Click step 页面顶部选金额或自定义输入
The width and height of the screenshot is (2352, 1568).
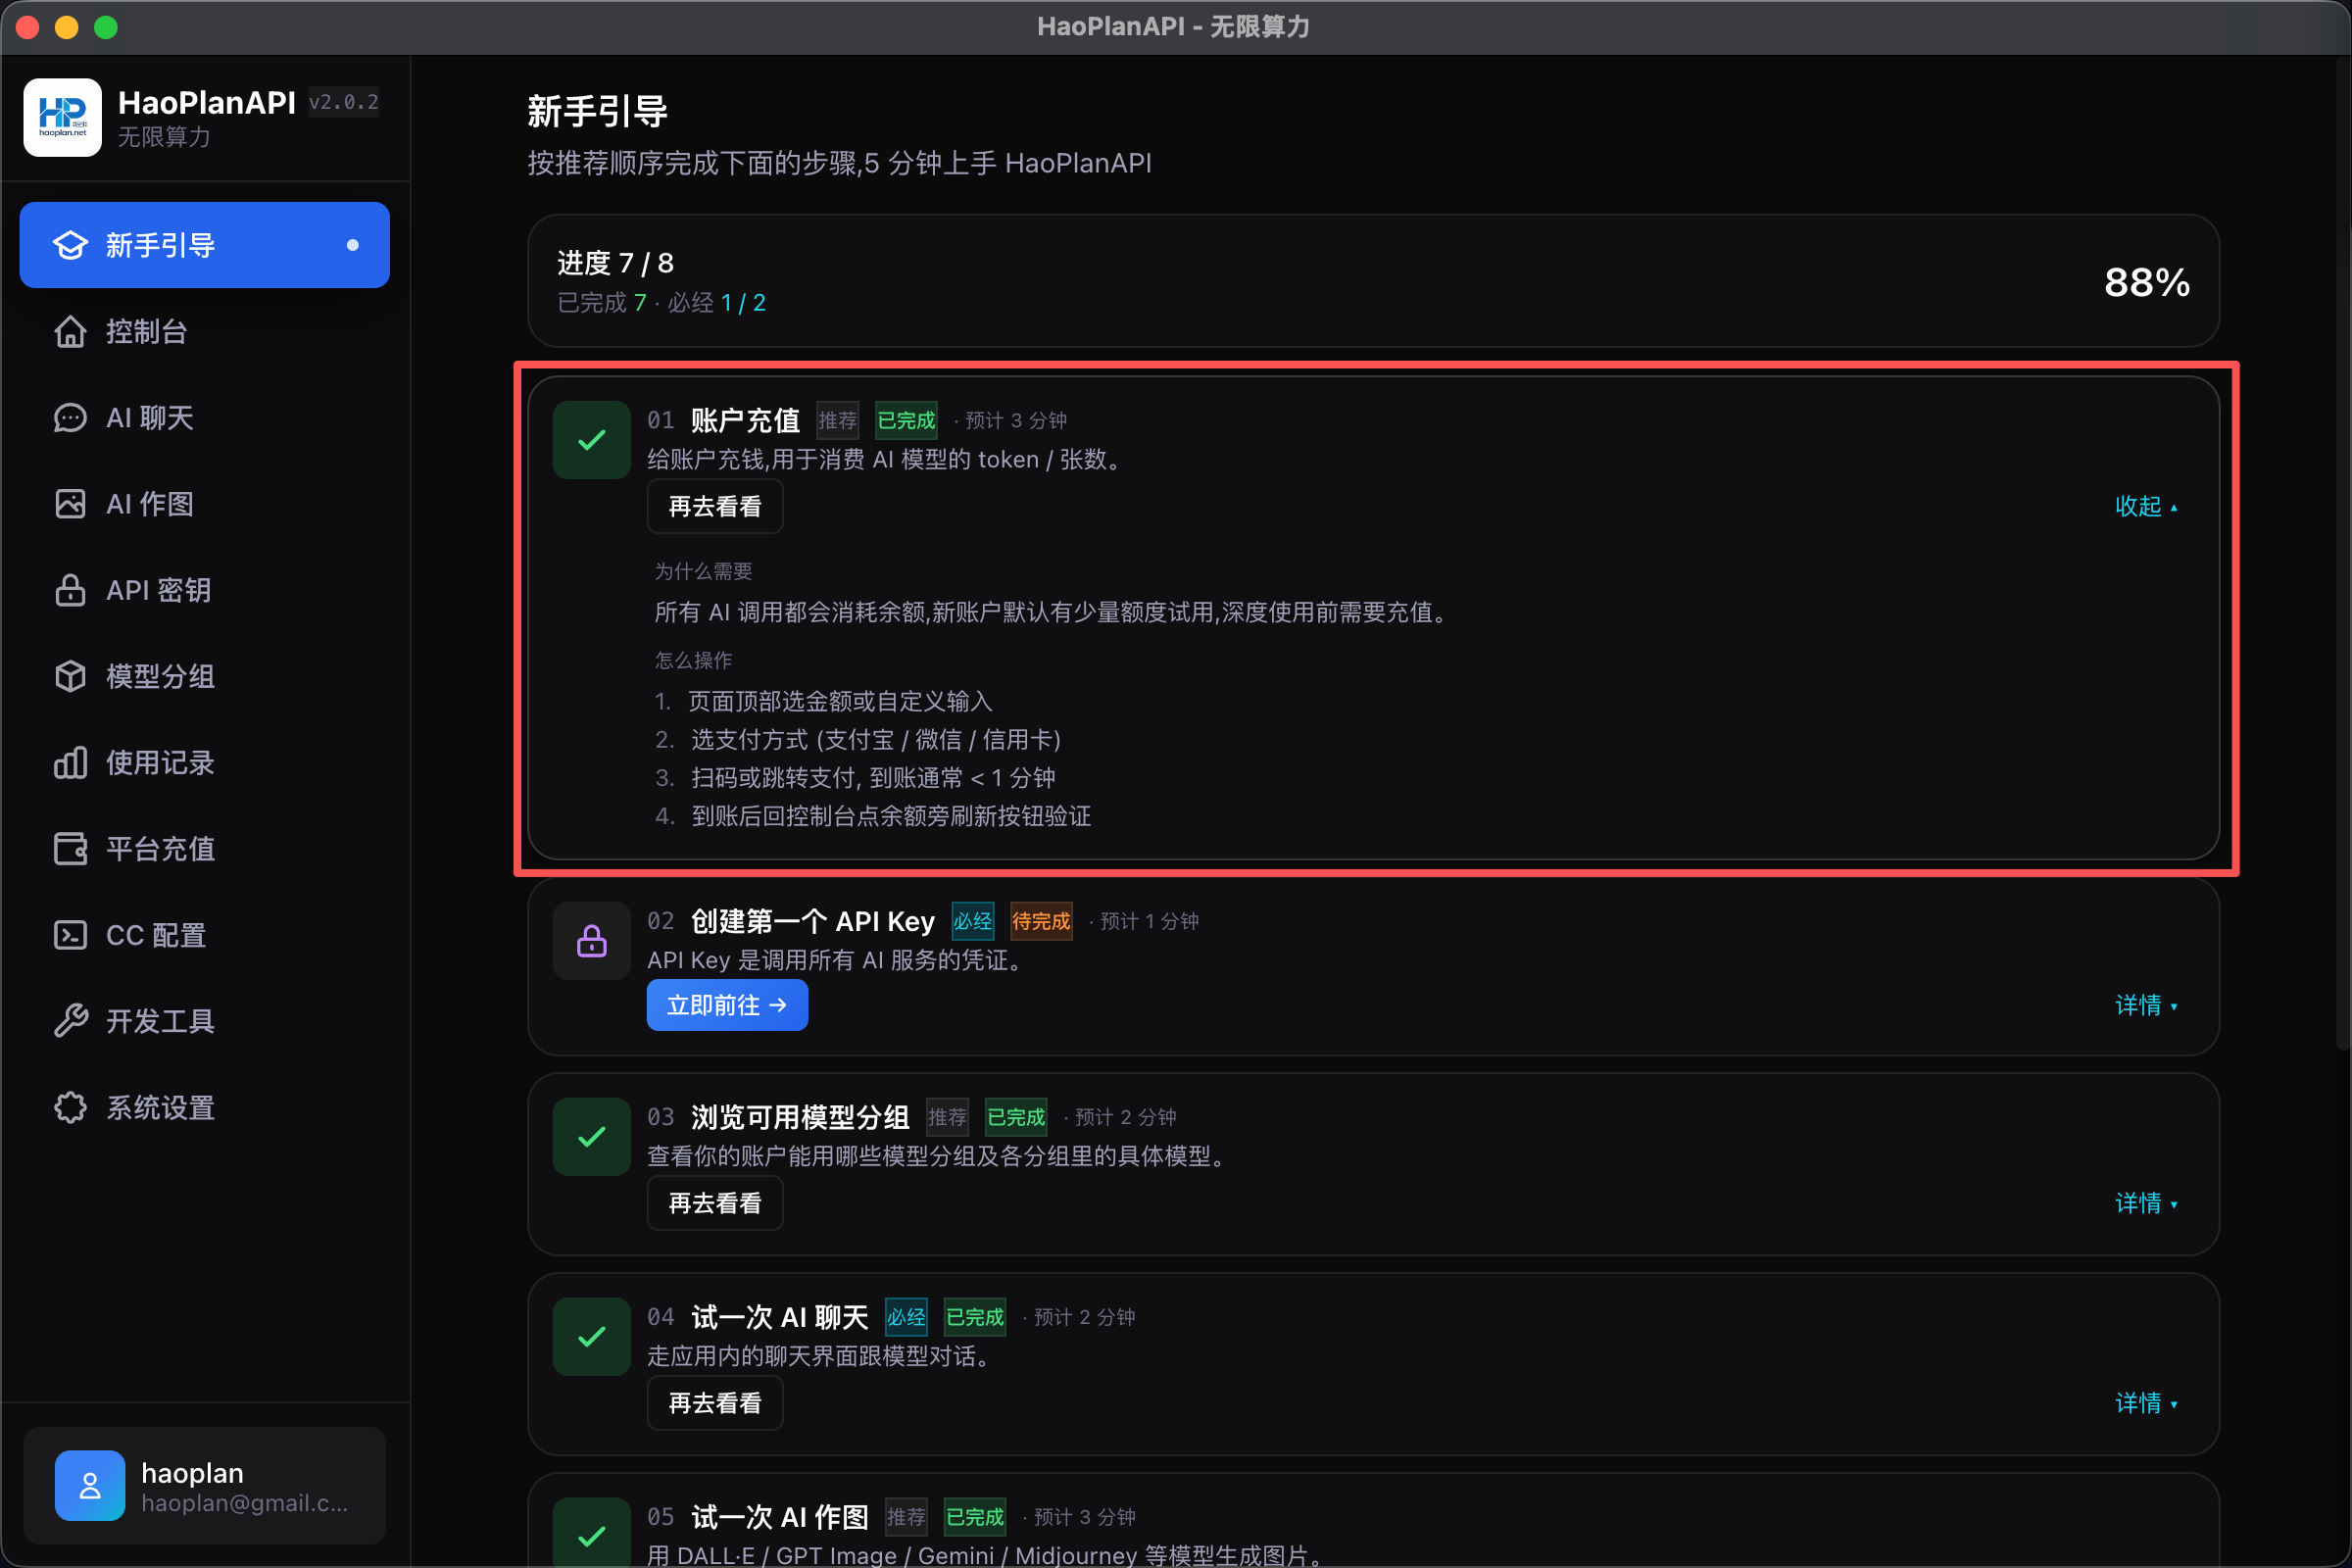[824, 701]
